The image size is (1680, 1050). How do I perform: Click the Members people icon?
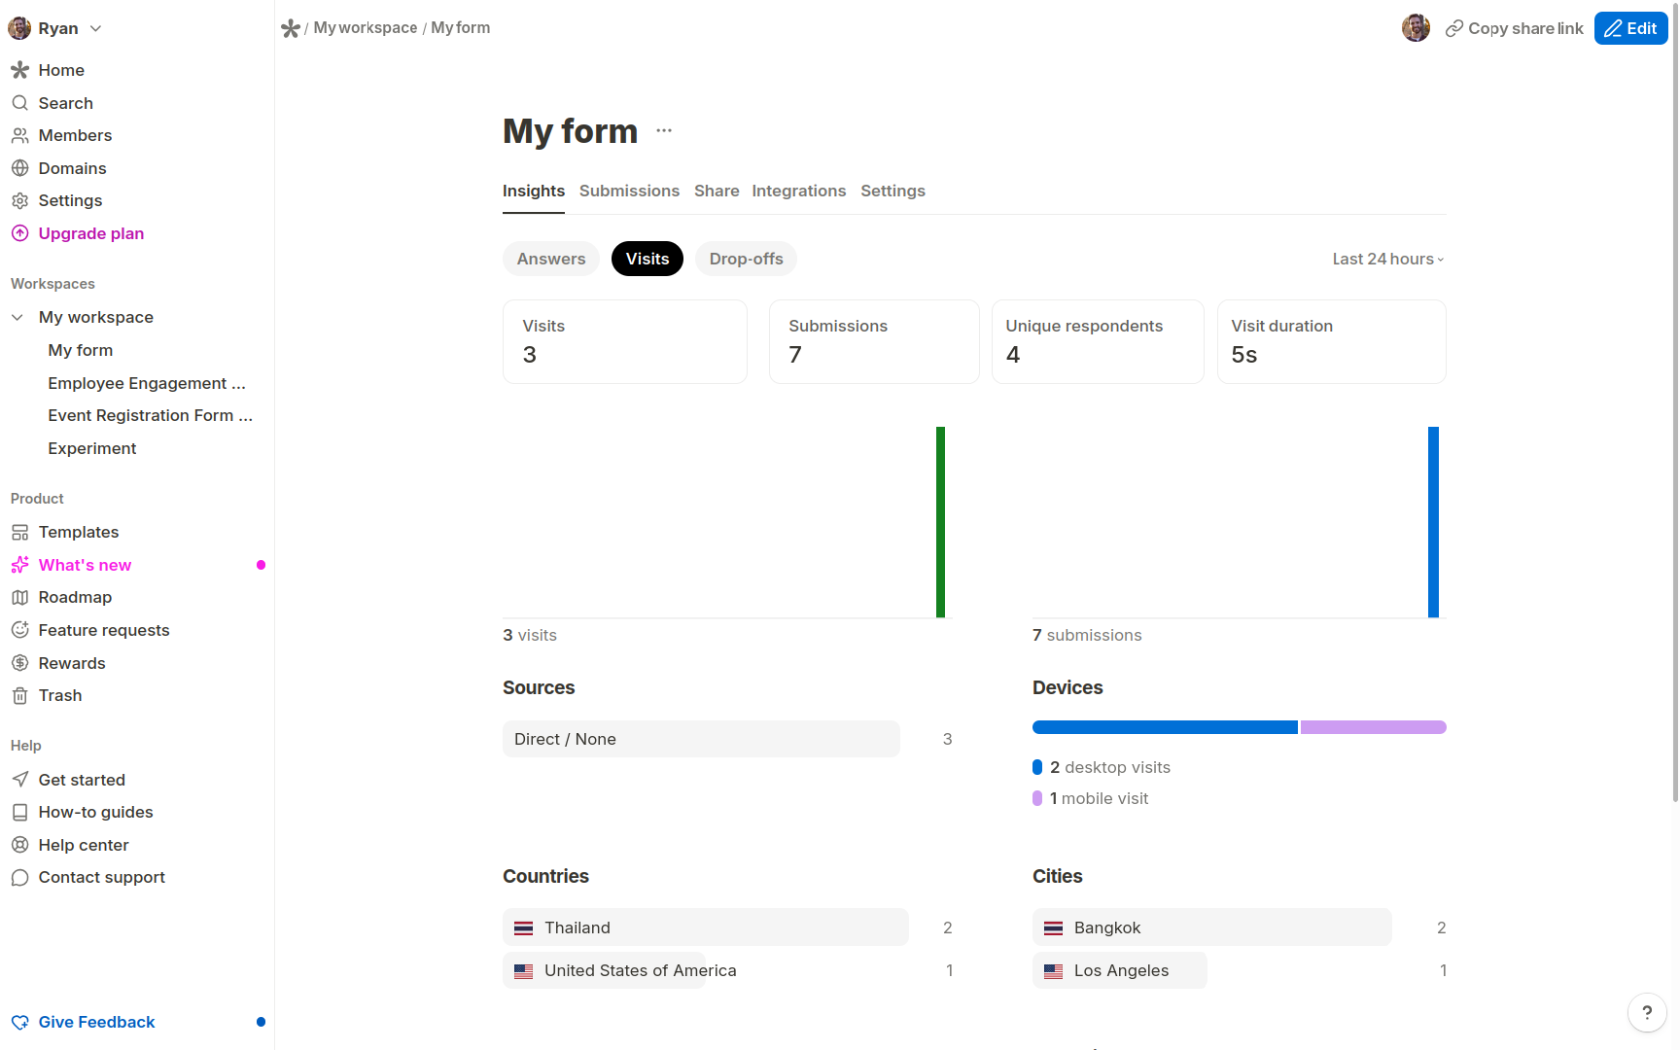(x=20, y=135)
